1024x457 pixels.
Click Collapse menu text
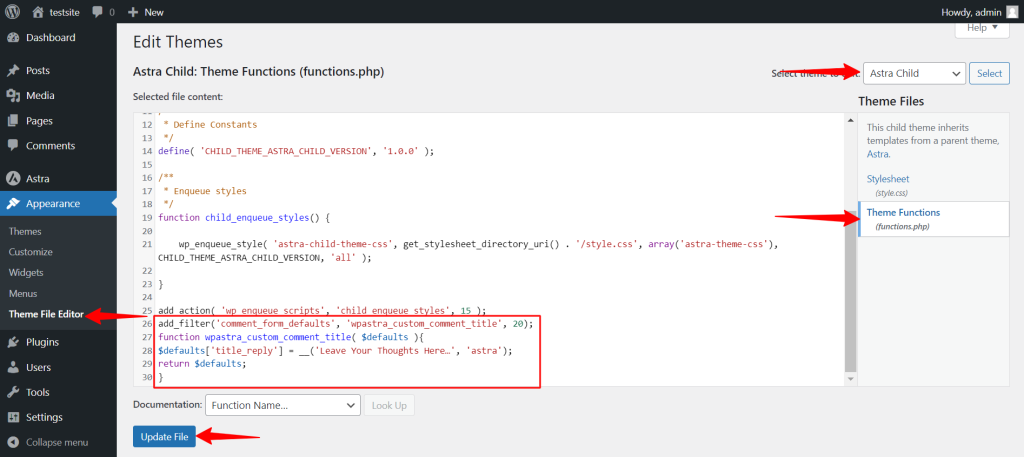(x=57, y=442)
